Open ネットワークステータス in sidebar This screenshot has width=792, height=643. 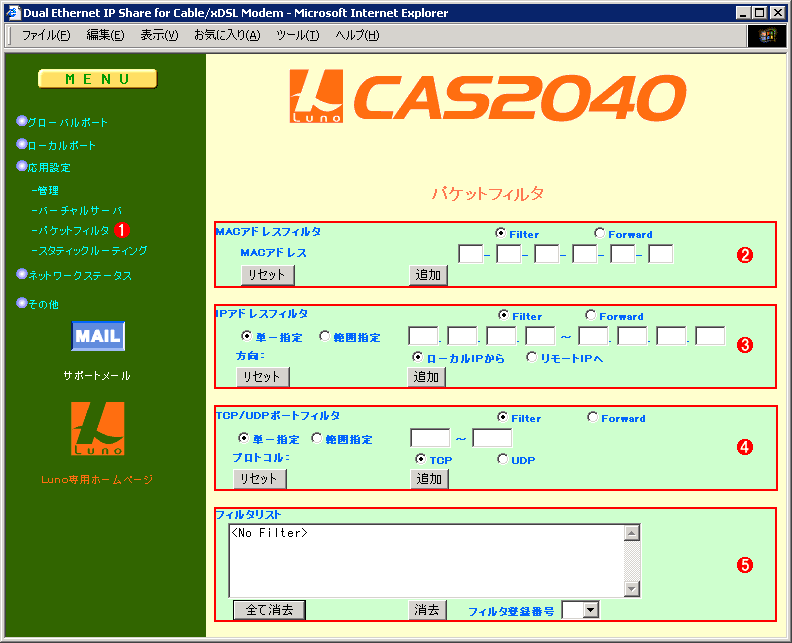pos(80,275)
